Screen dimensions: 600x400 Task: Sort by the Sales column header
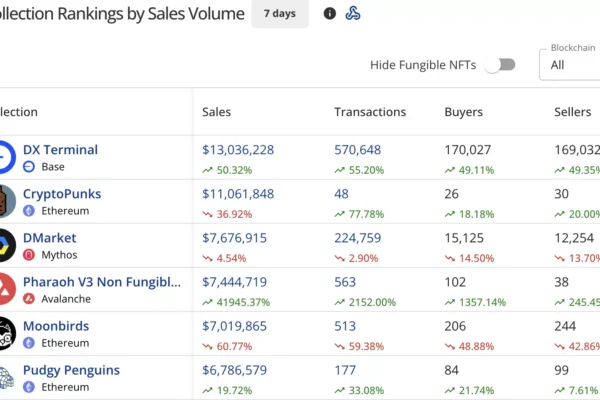pos(216,112)
